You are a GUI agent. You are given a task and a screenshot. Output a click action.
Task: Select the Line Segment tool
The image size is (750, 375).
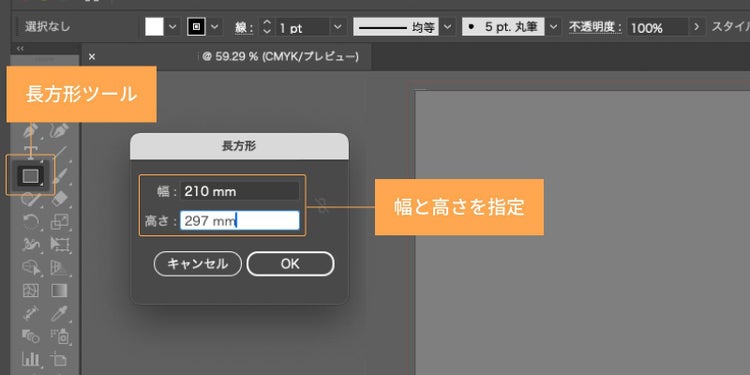tap(60, 154)
